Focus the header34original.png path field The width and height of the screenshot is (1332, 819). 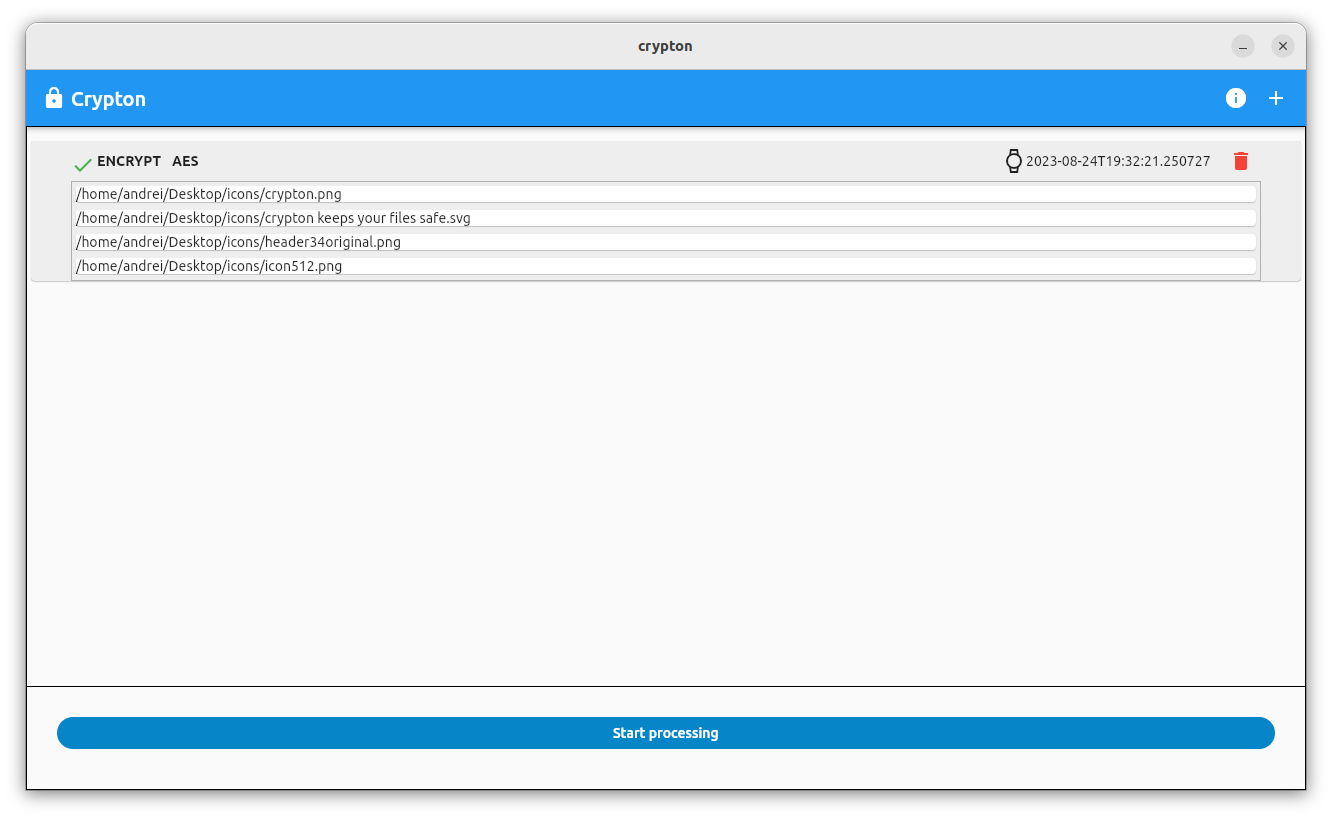point(664,241)
